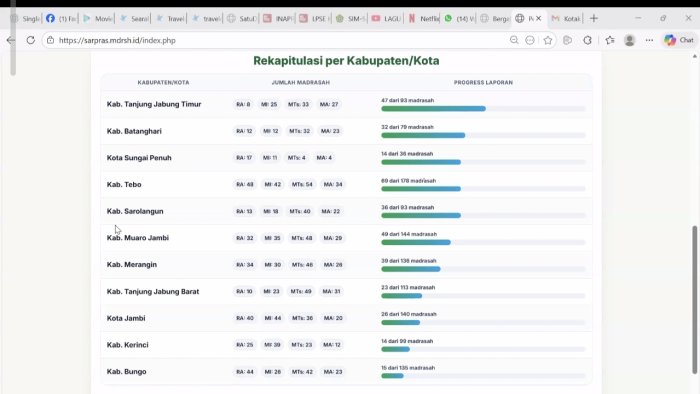Click the 'MA: 23' badge in Batanghari row
Viewport: 700px width, 394px height.
coord(330,131)
